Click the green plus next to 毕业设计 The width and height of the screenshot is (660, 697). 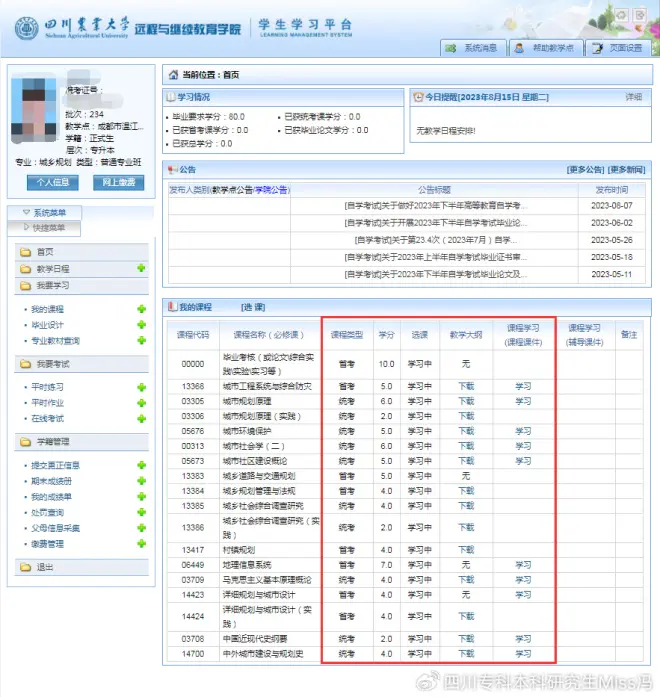coord(141,325)
